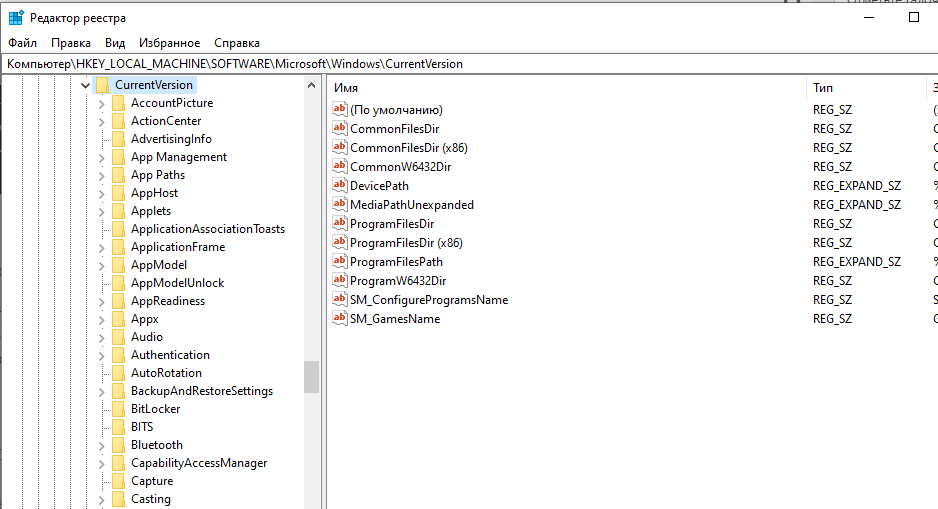Viewport: 938px width, 509px height.
Task: Click the tree pane scroll-up arrow
Action: tap(311, 86)
